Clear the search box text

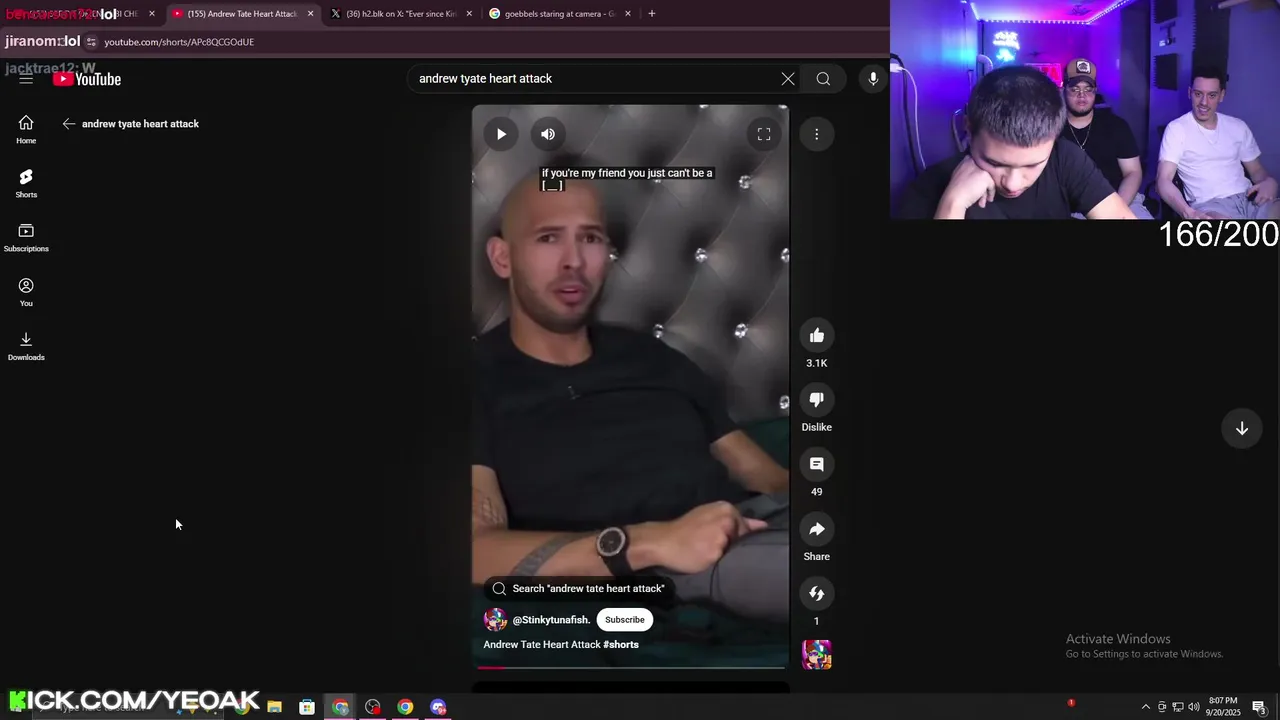(788, 79)
